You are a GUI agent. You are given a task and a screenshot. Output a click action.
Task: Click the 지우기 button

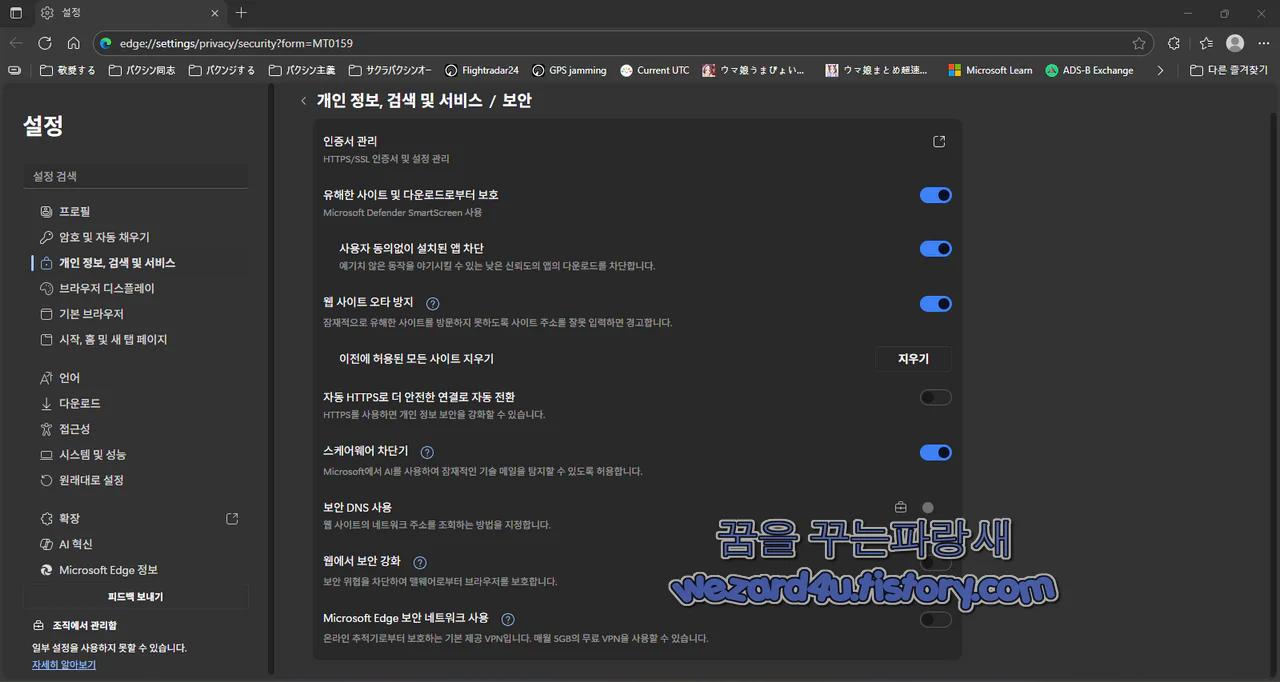pos(913,359)
